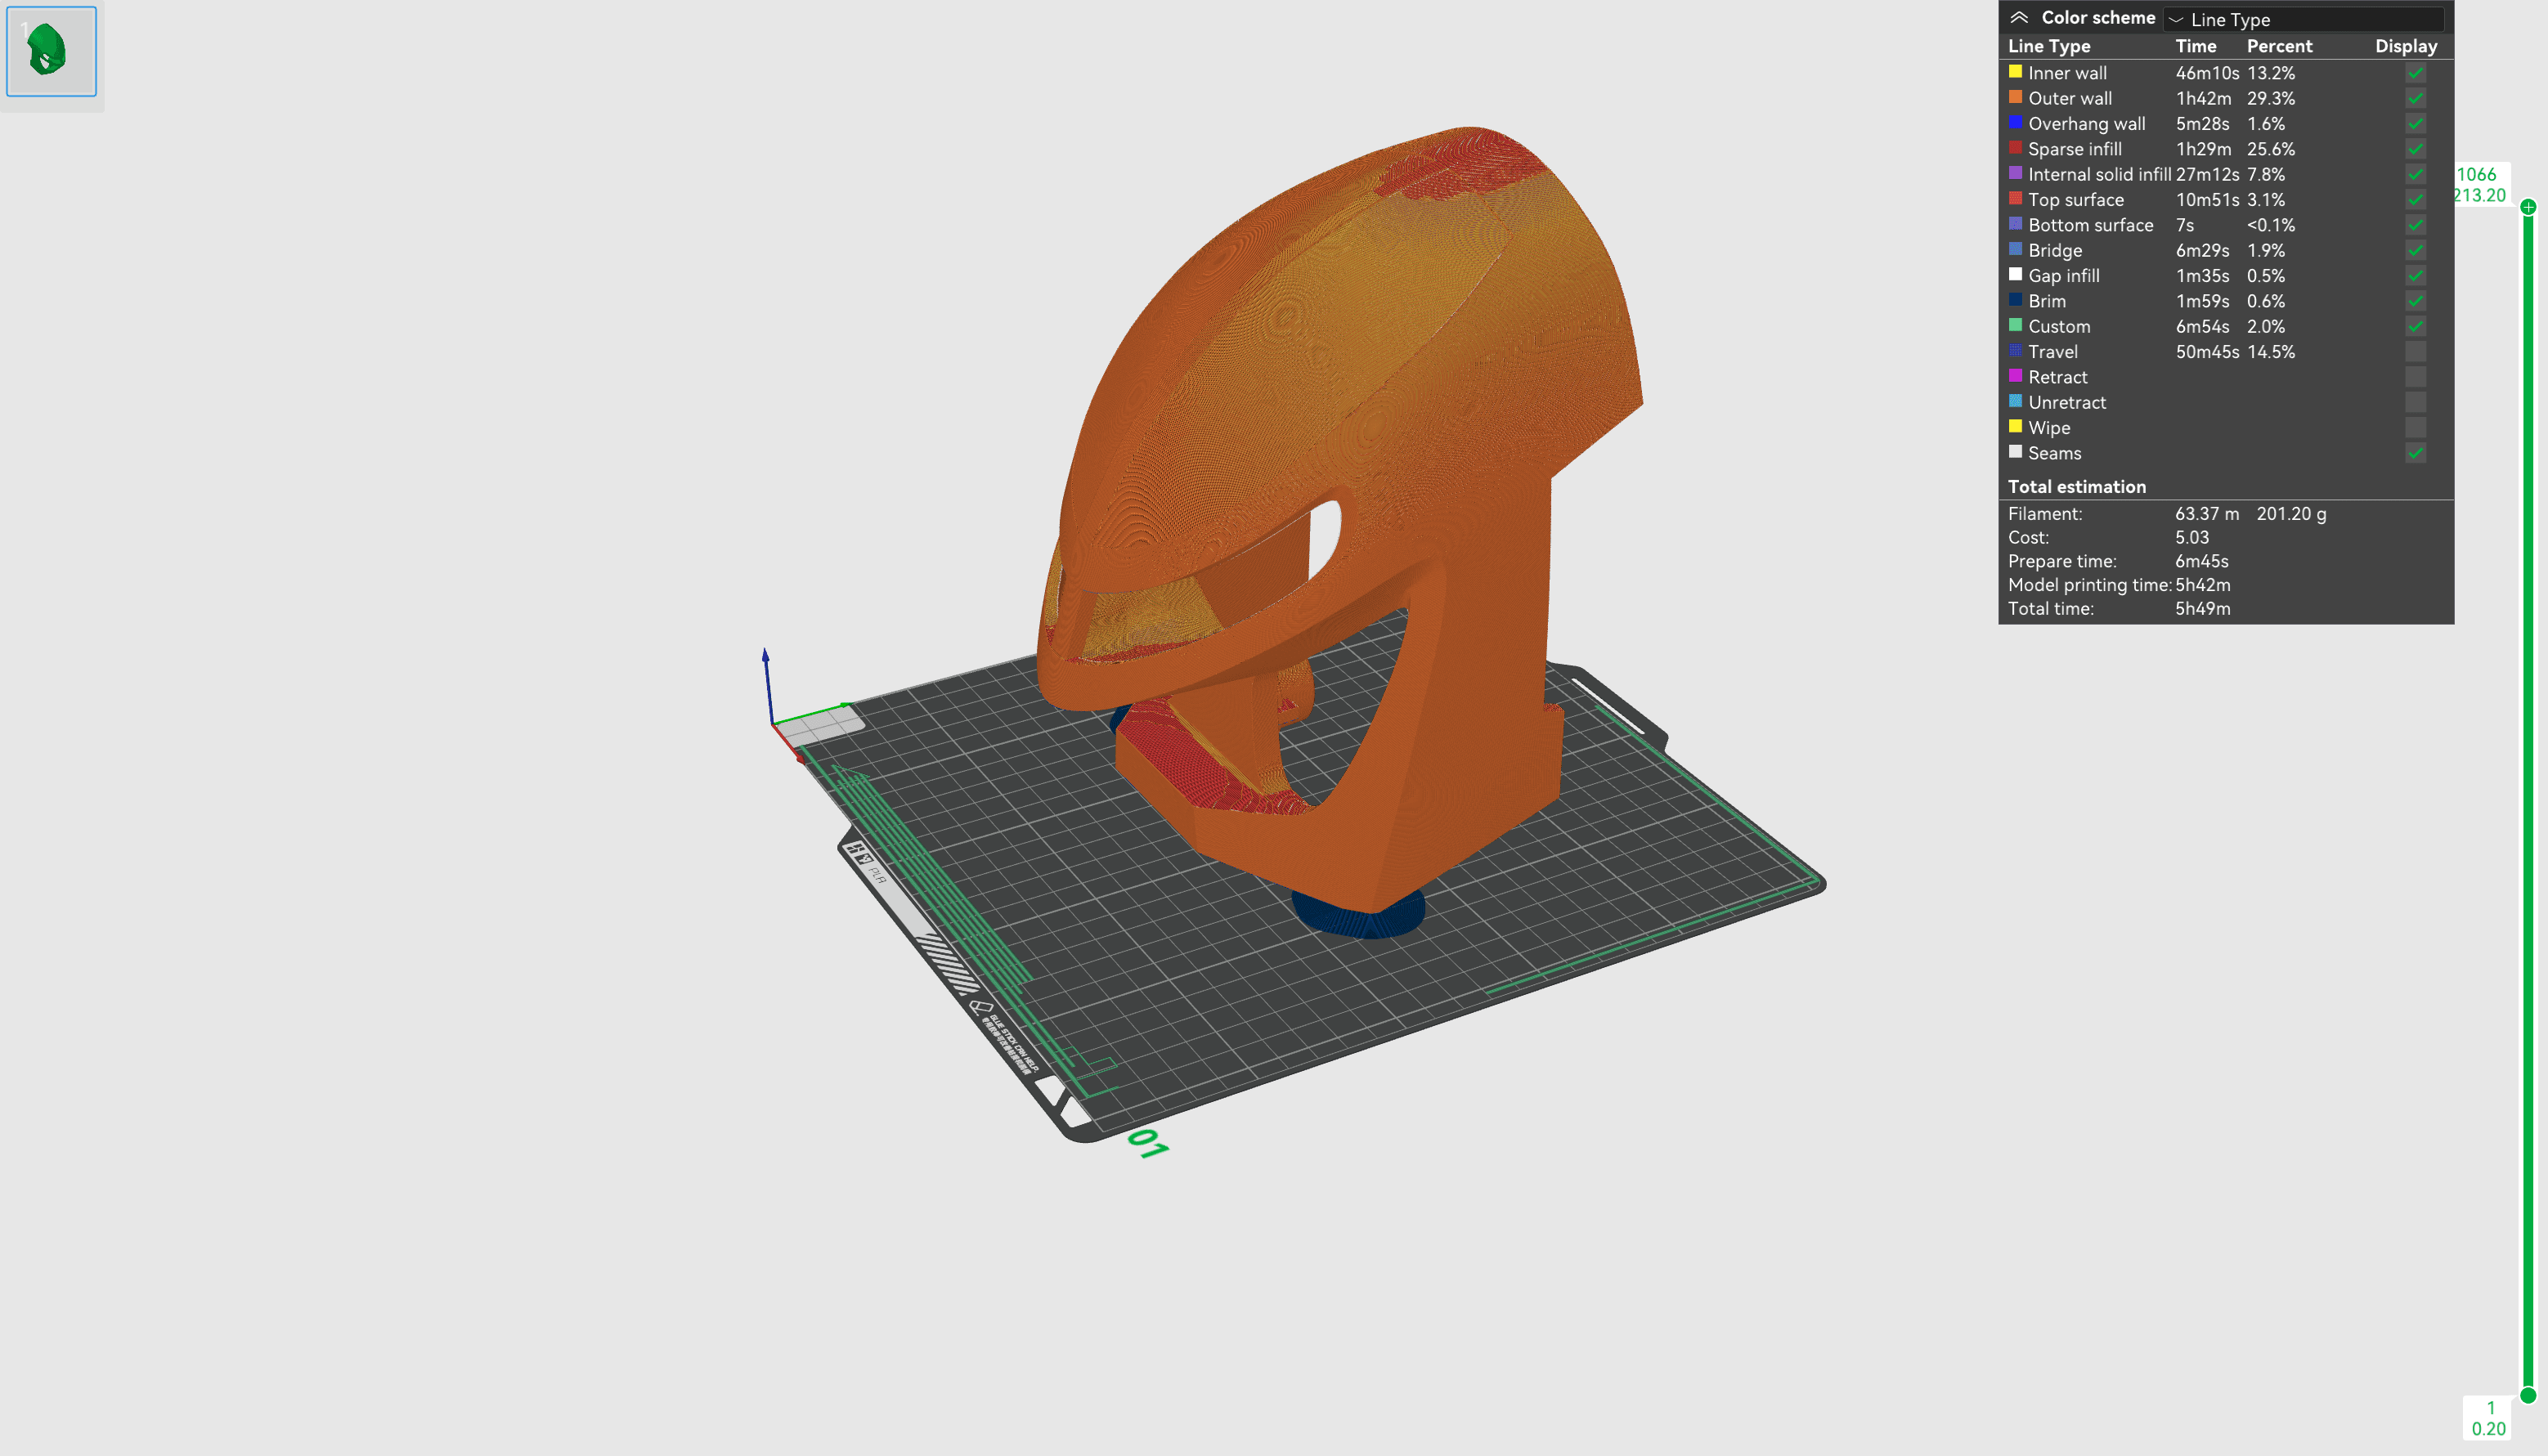2548x1456 pixels.
Task: Click the white Gap infill swatch
Action: pyautogui.click(x=2015, y=274)
